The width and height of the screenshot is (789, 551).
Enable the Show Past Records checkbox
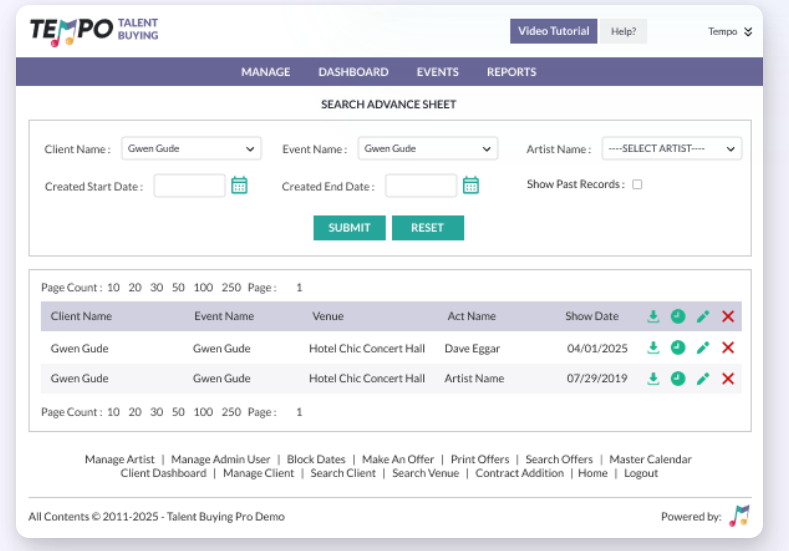coord(637,185)
